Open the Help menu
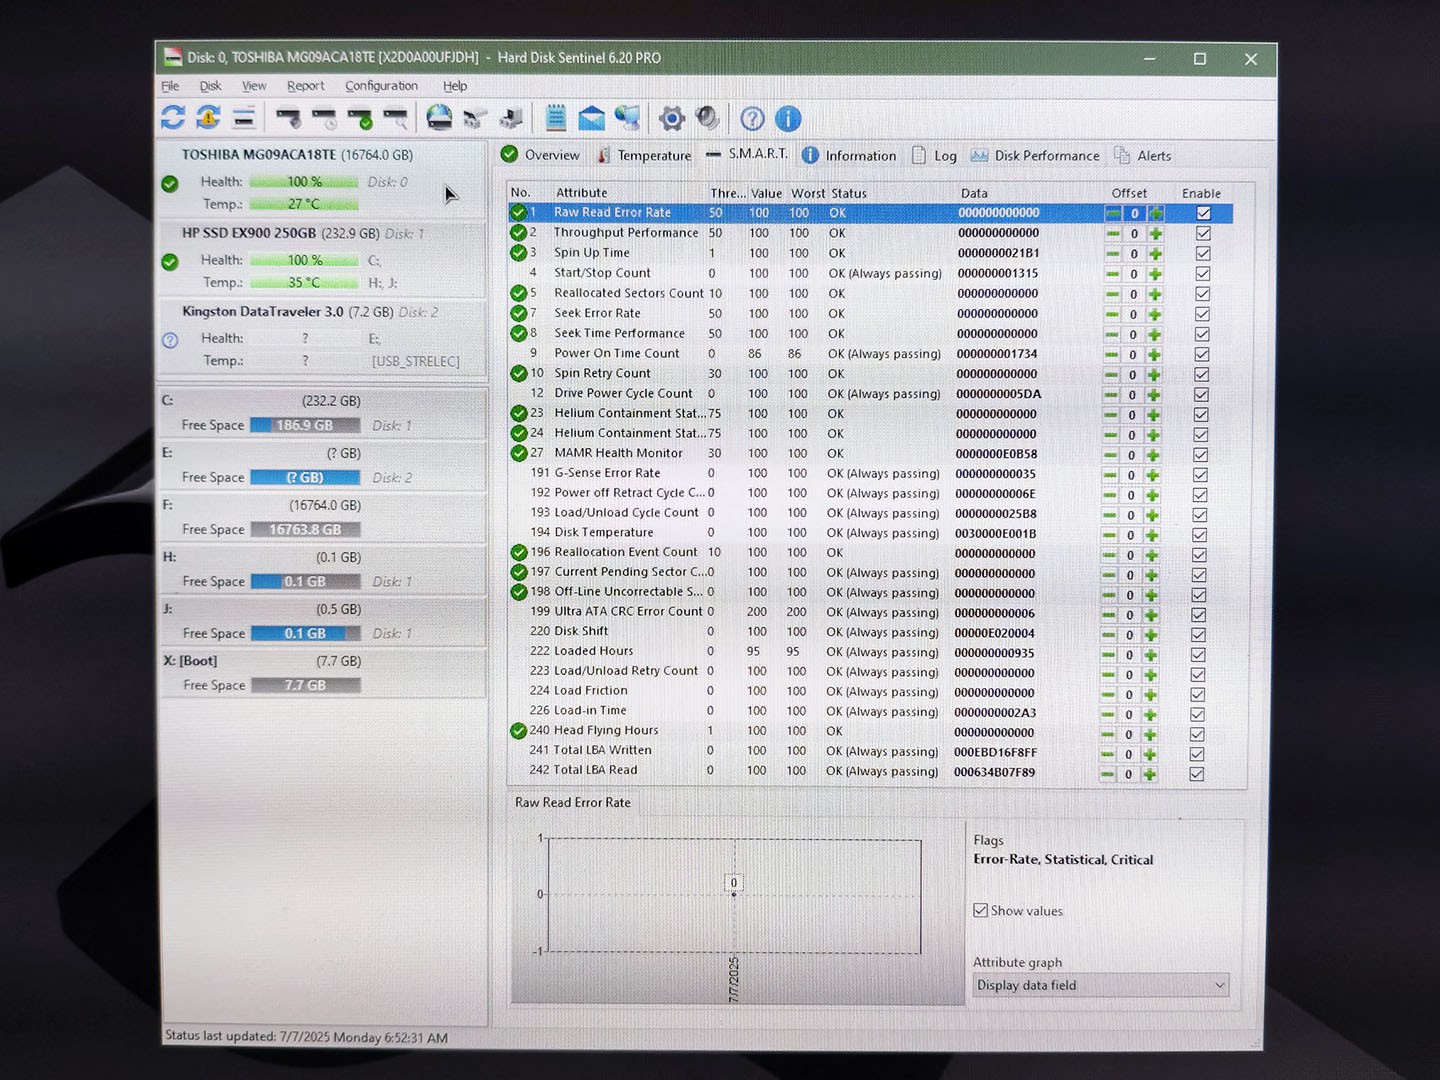The image size is (1440, 1080). pyautogui.click(x=455, y=86)
